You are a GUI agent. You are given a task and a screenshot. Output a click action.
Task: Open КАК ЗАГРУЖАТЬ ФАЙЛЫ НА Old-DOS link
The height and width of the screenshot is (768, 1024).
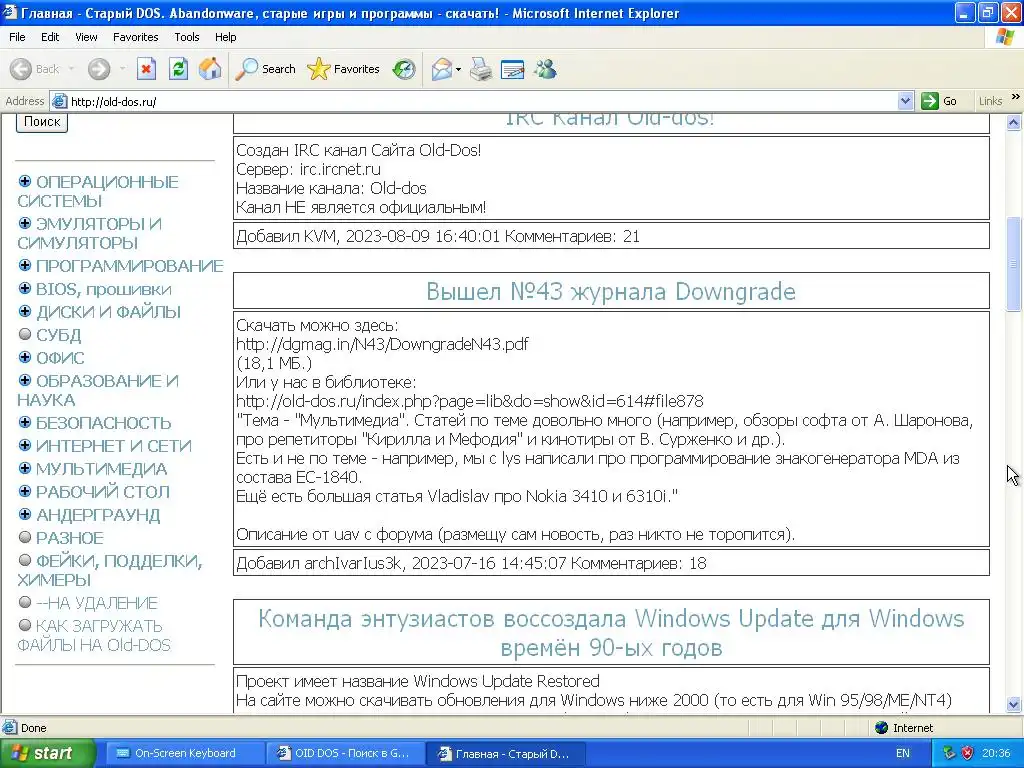click(x=93, y=635)
